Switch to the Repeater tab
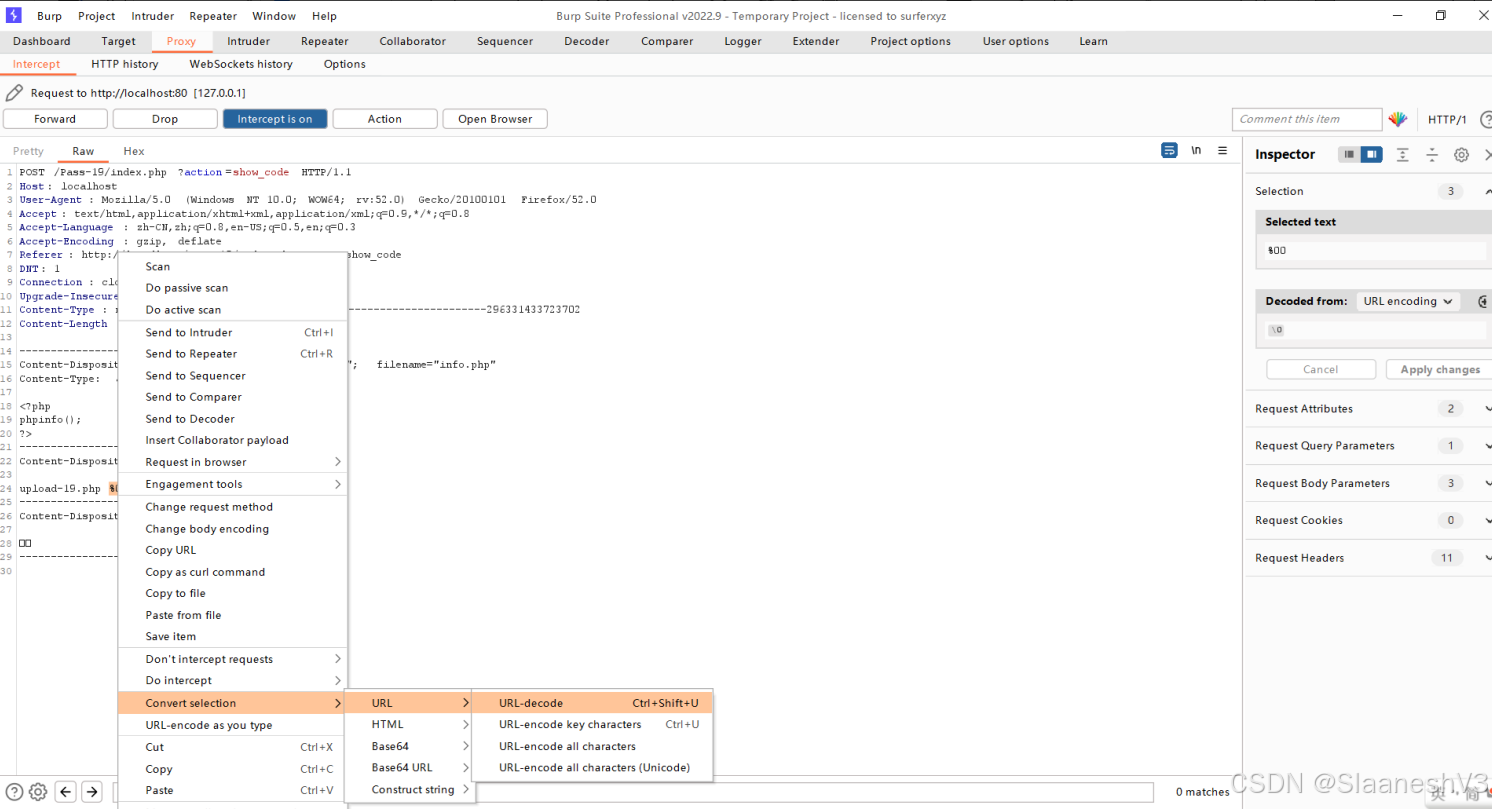 (325, 41)
